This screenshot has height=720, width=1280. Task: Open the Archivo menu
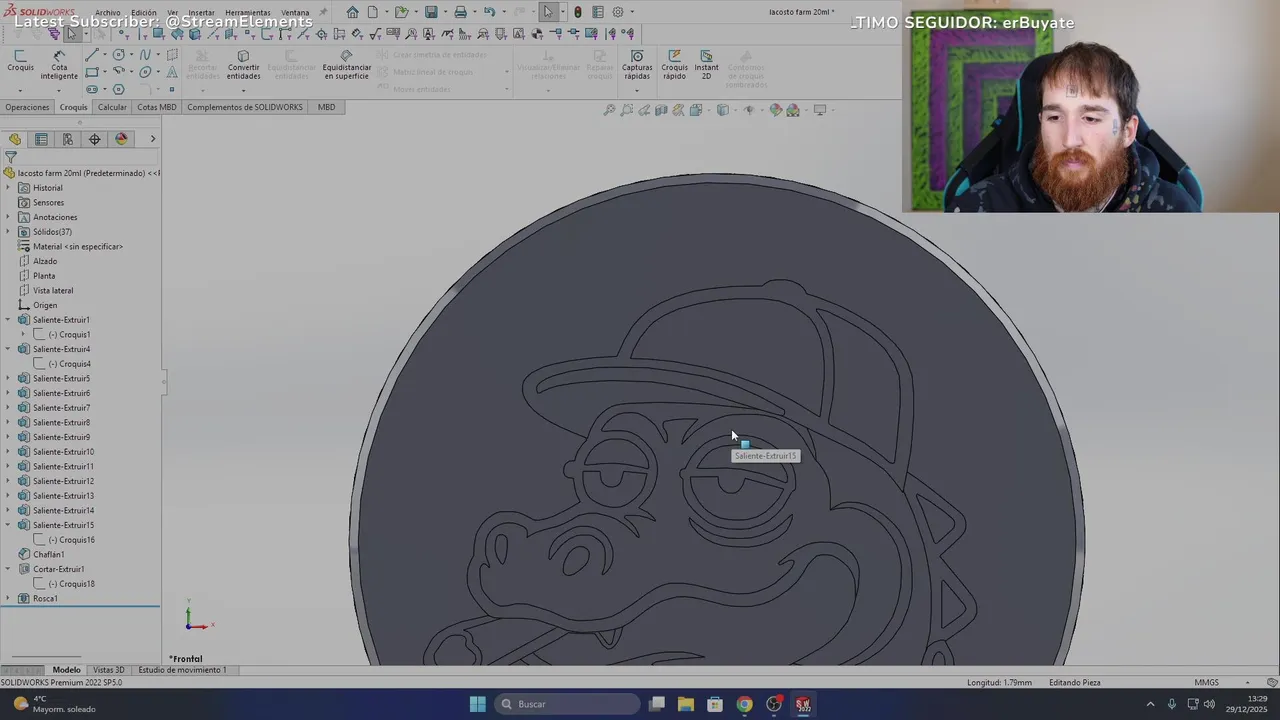[107, 13]
